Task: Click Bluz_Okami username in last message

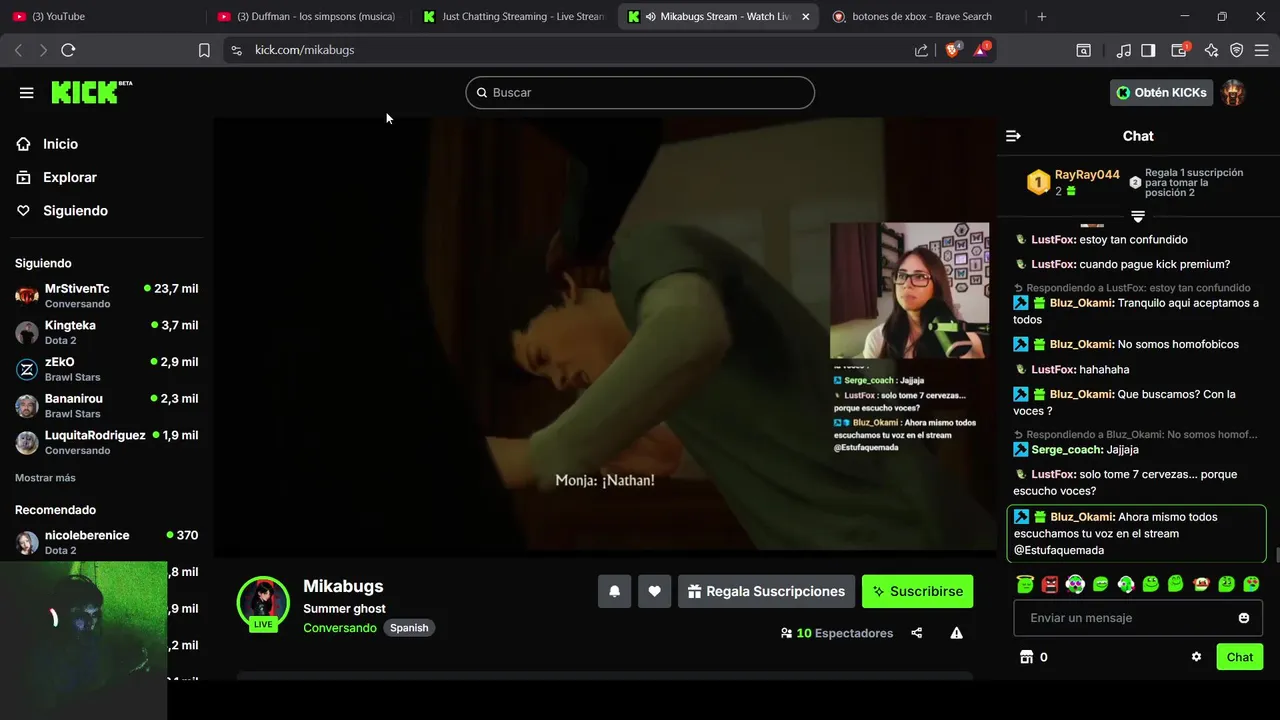Action: tap(1082, 517)
